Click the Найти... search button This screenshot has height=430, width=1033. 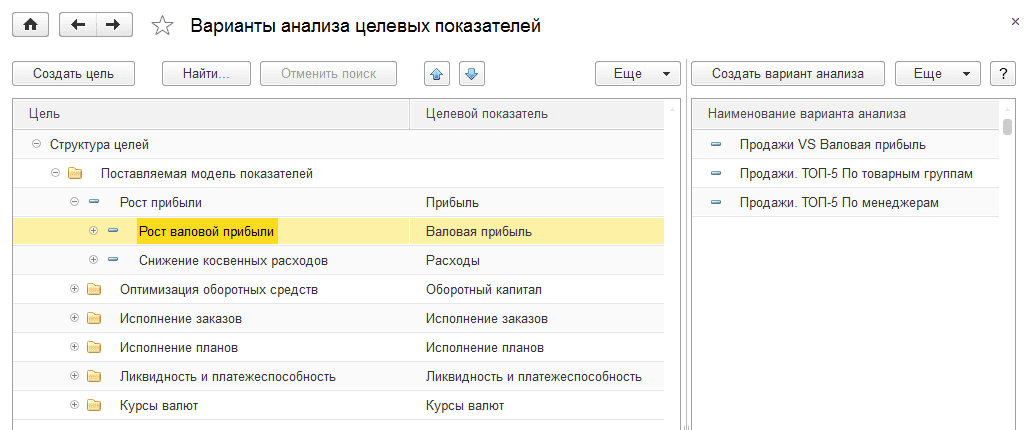206,73
